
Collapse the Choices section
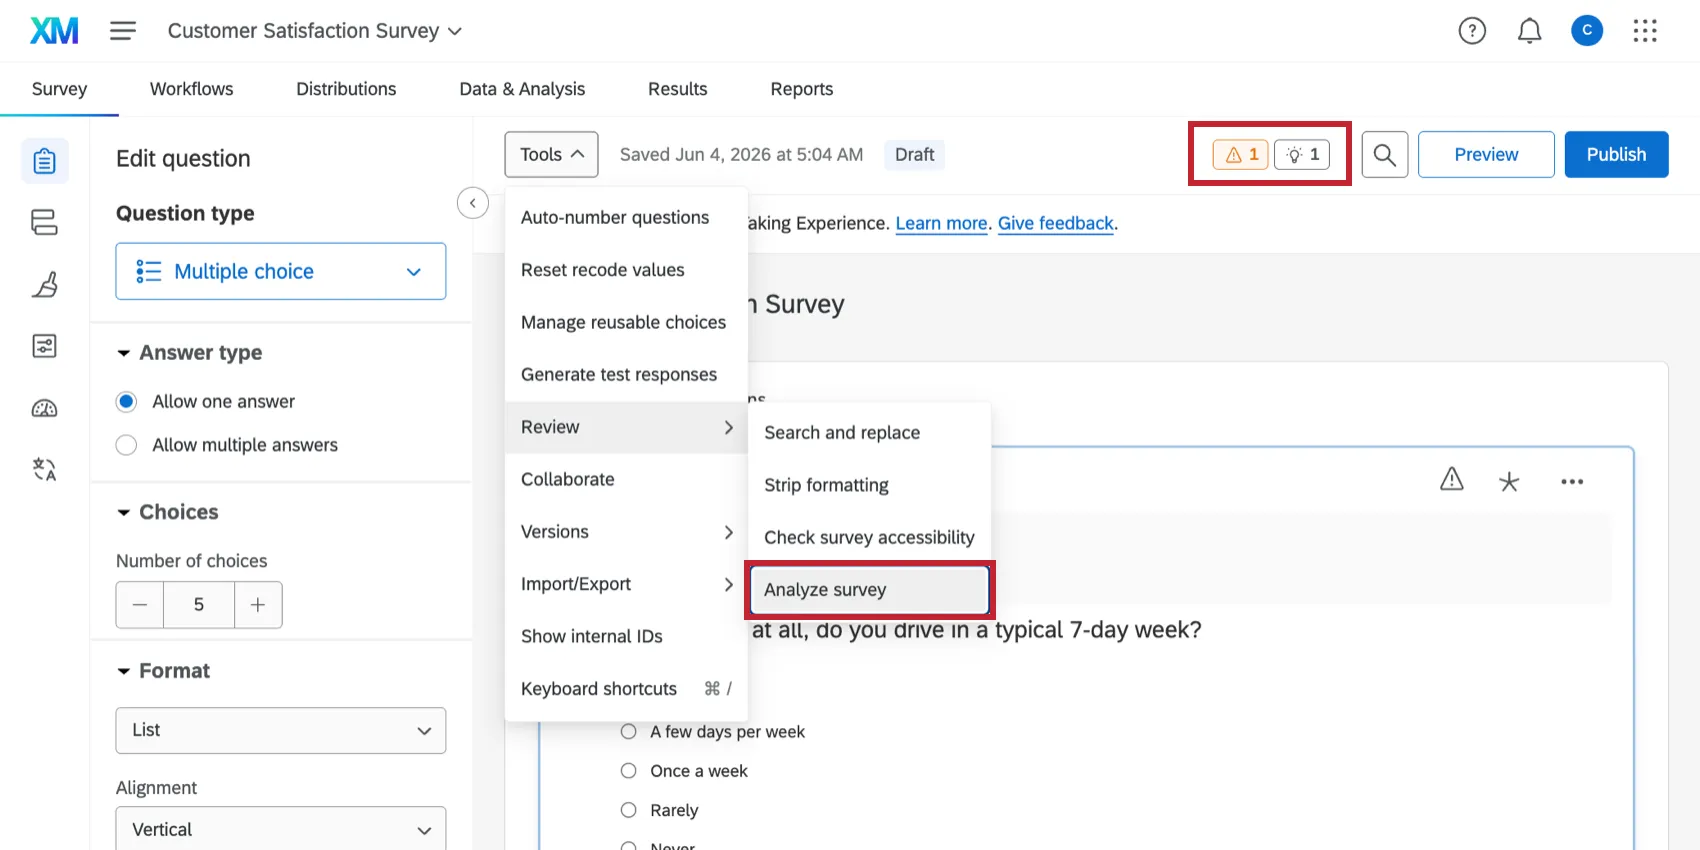tap(168, 512)
